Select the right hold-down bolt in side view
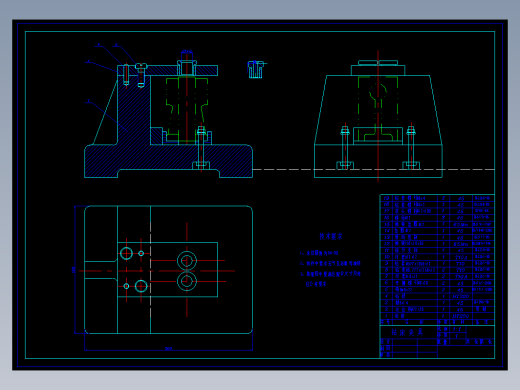Screen dimensions: 520x390 (411, 147)
